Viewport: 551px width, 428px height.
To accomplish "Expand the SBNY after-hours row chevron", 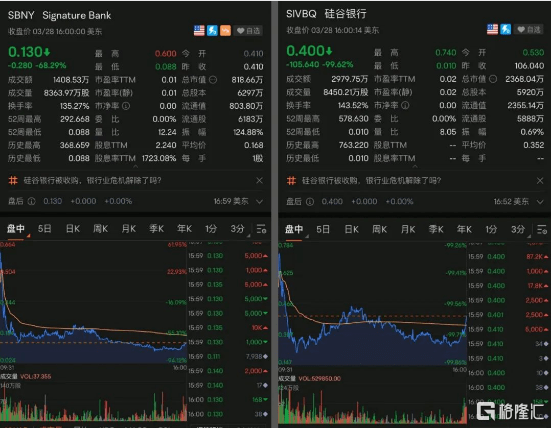I will tap(259, 202).
